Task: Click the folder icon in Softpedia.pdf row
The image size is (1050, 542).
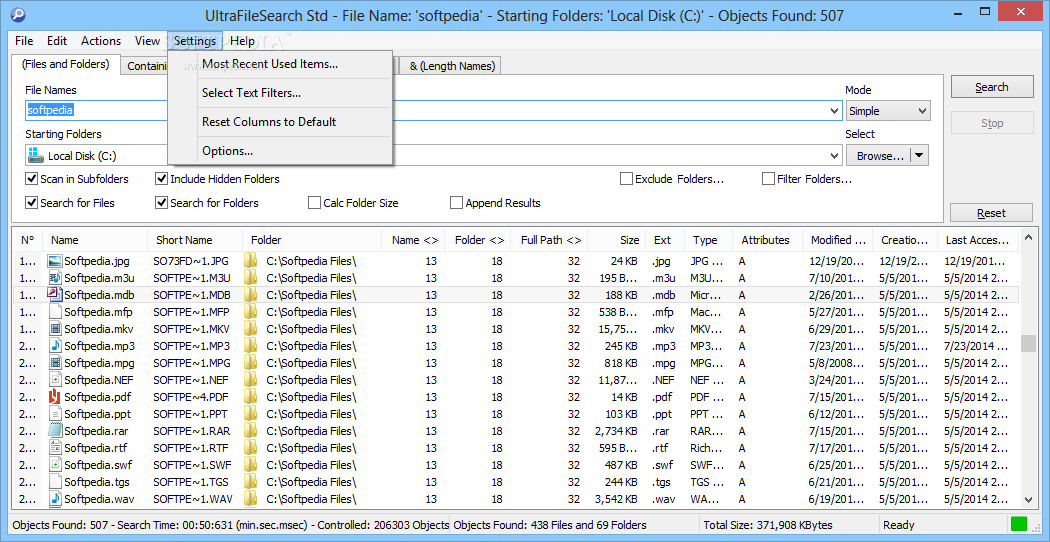Action: 250,397
